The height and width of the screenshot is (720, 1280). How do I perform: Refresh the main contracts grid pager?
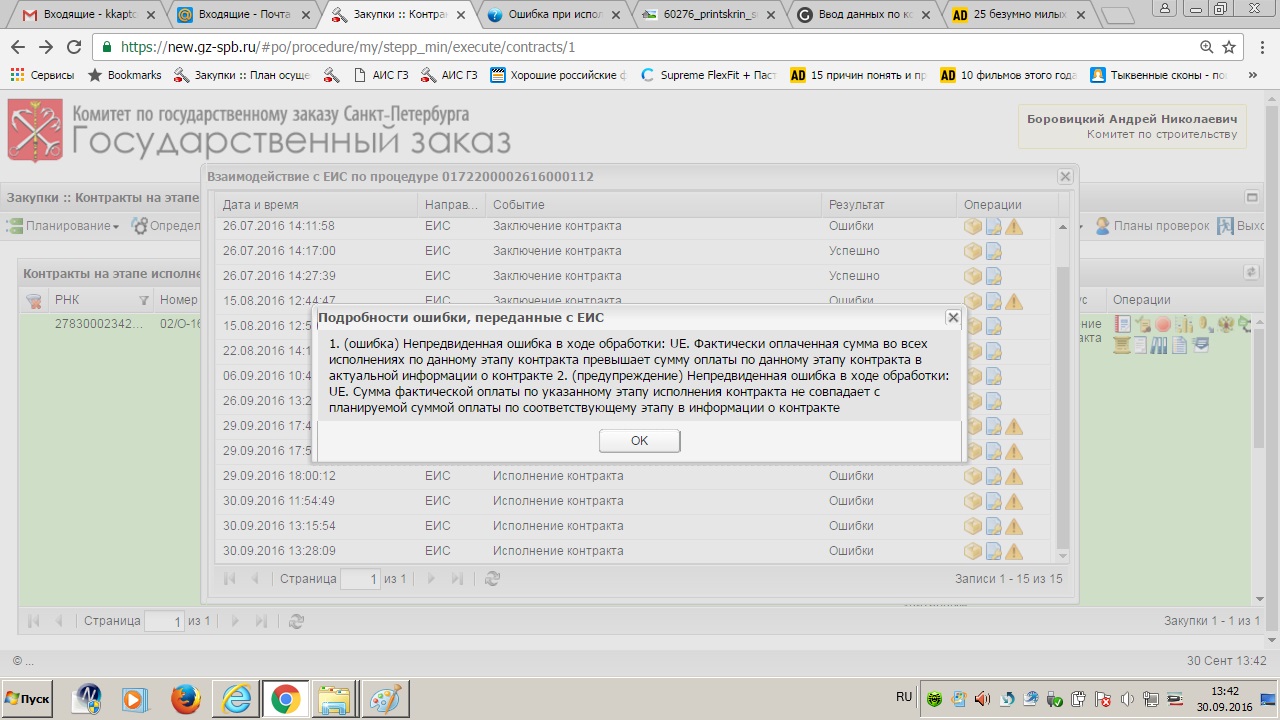295,621
